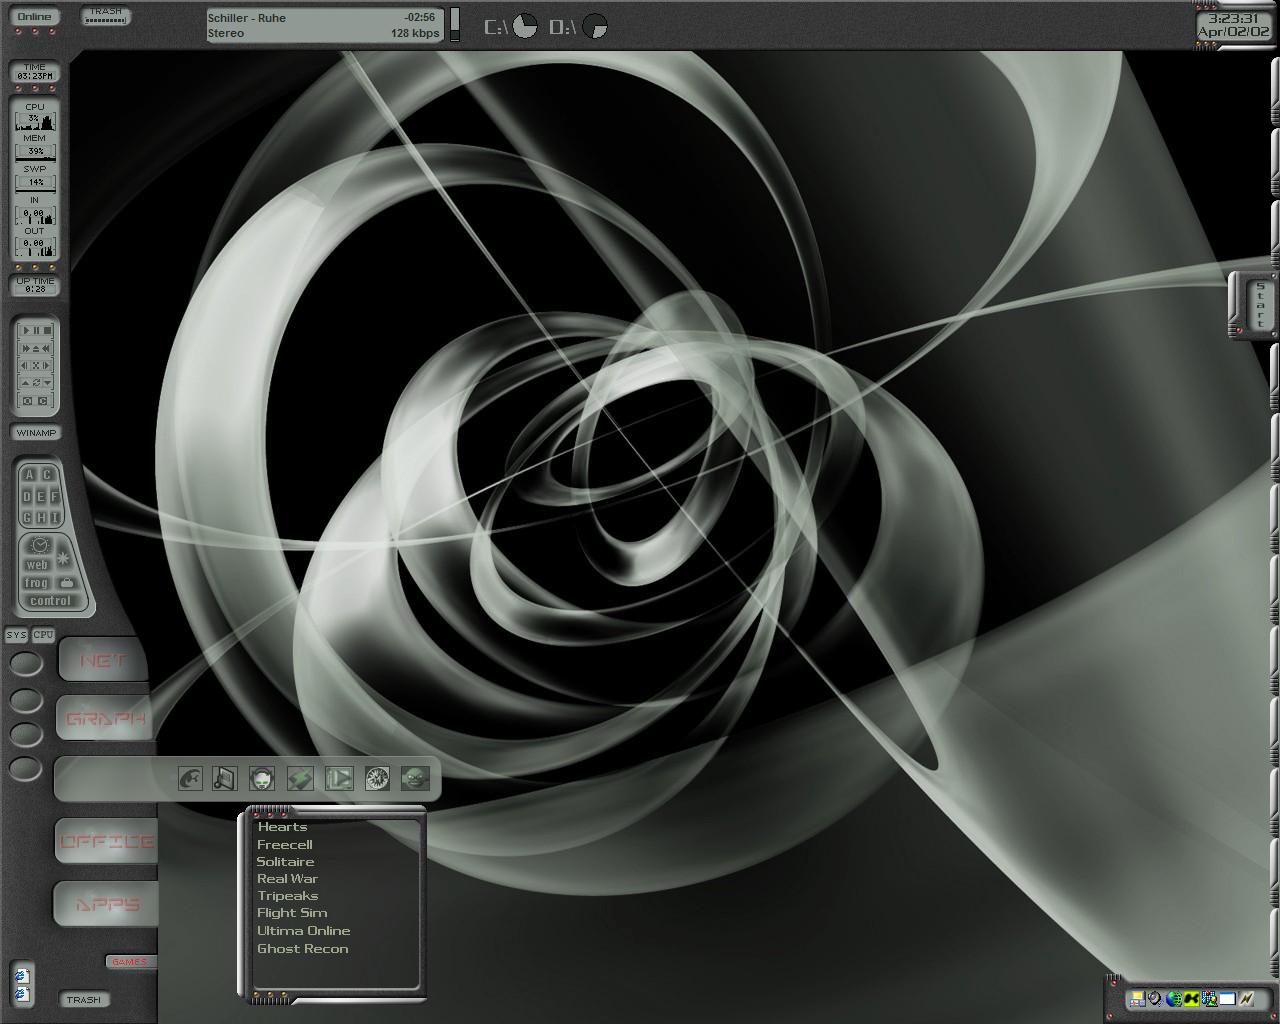Click the clock icon in the control pad
This screenshot has height=1024, width=1280.
click(x=38, y=545)
